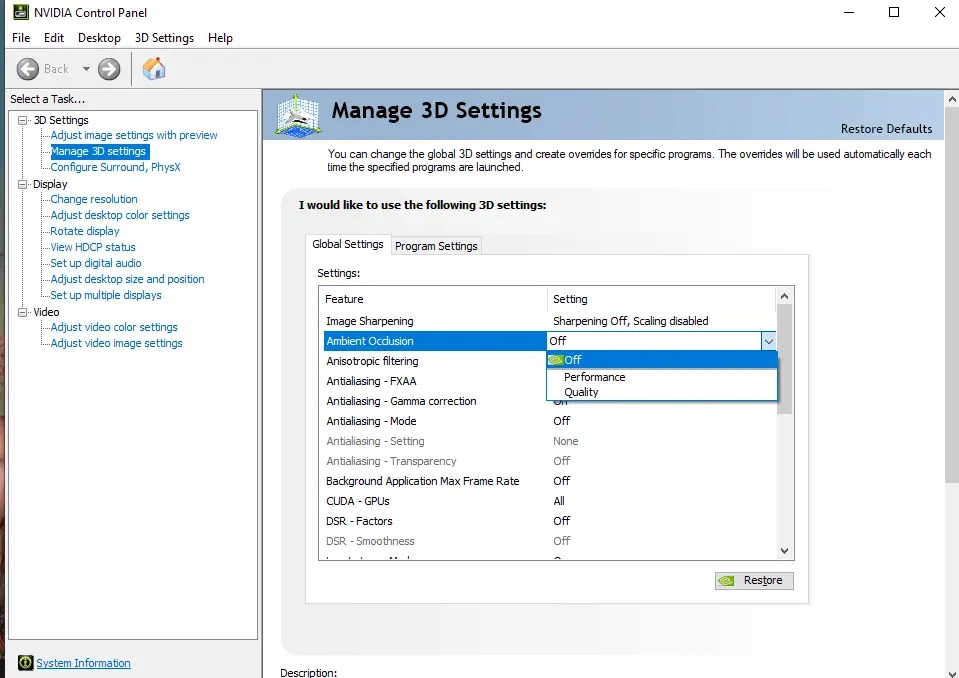Click the NVIDIA home toolbar icon

tap(154, 69)
